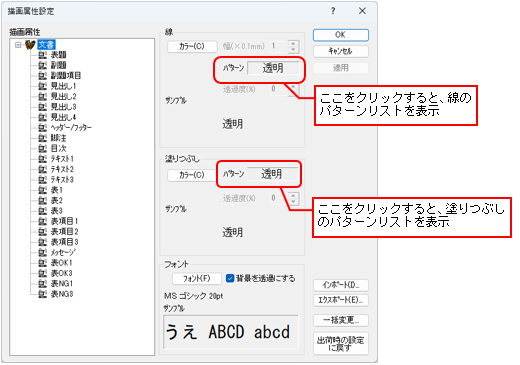The width and height of the screenshot is (520, 365).
Task: Click the icon next to 表項目3
Action: point(42,242)
